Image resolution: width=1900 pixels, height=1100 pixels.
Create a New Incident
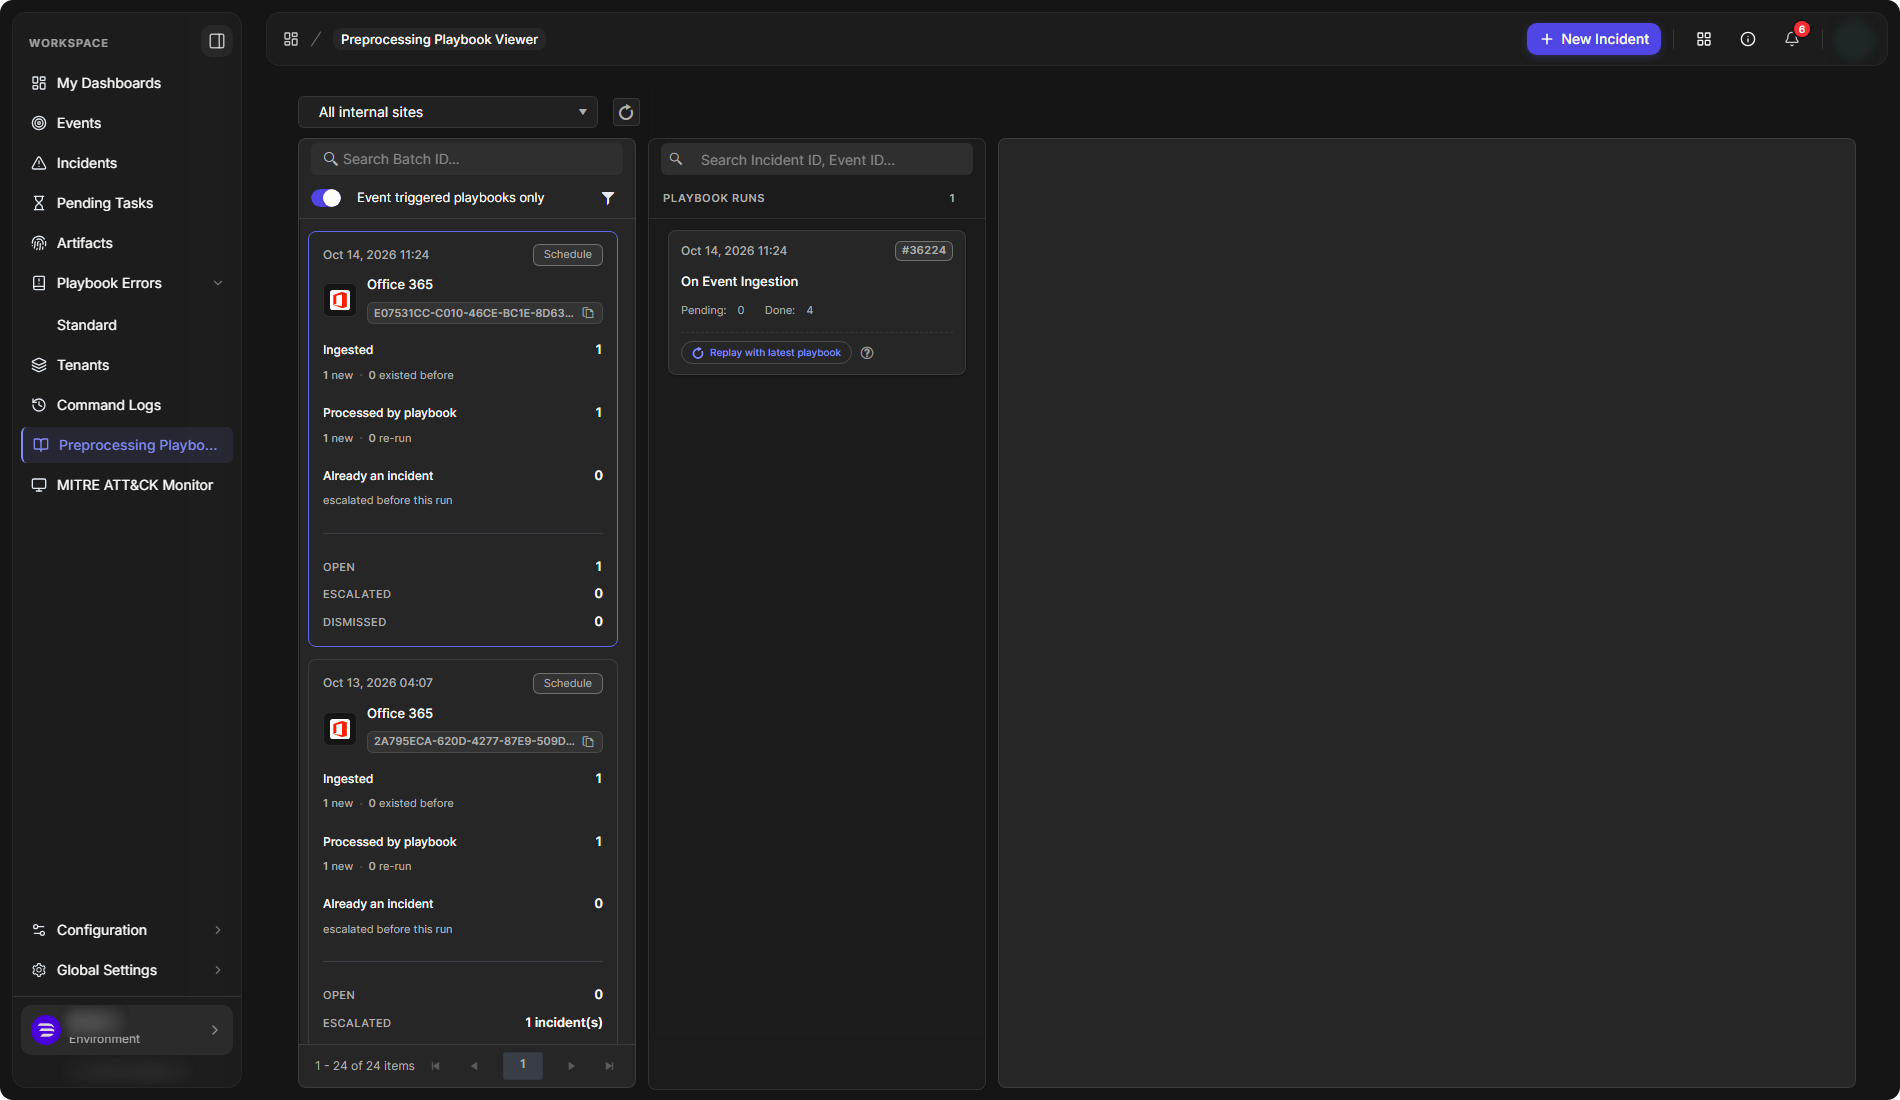(1594, 39)
